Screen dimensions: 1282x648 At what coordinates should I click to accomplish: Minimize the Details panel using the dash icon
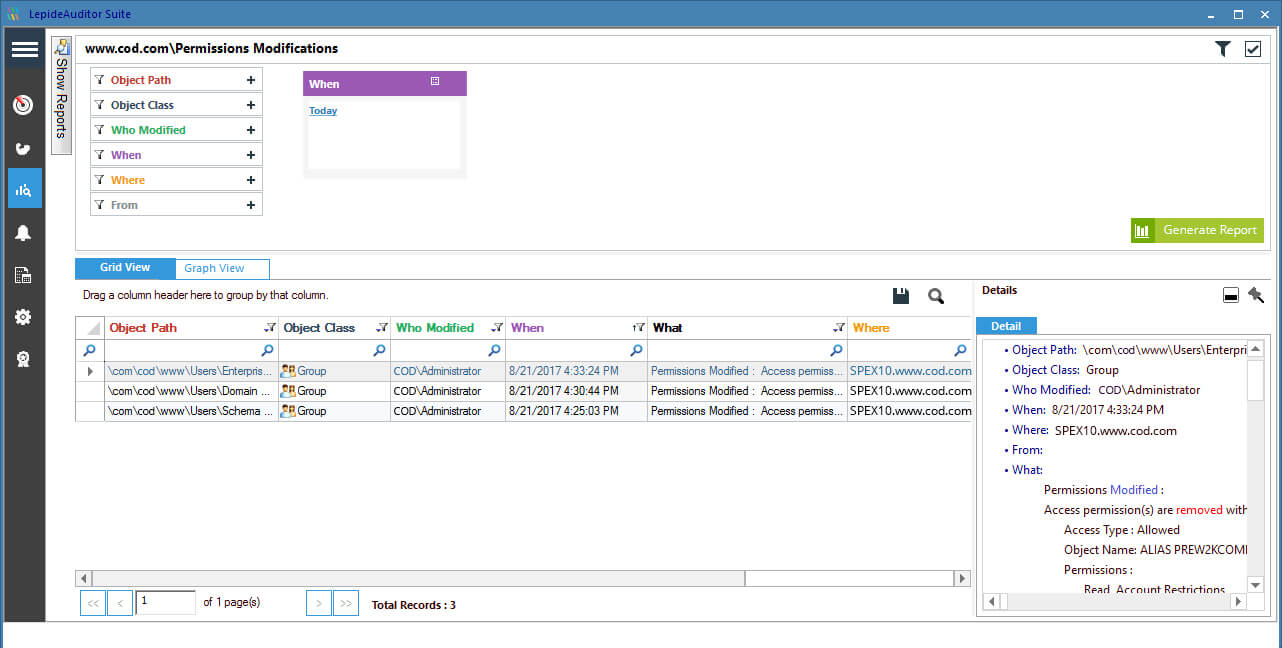coord(1231,295)
